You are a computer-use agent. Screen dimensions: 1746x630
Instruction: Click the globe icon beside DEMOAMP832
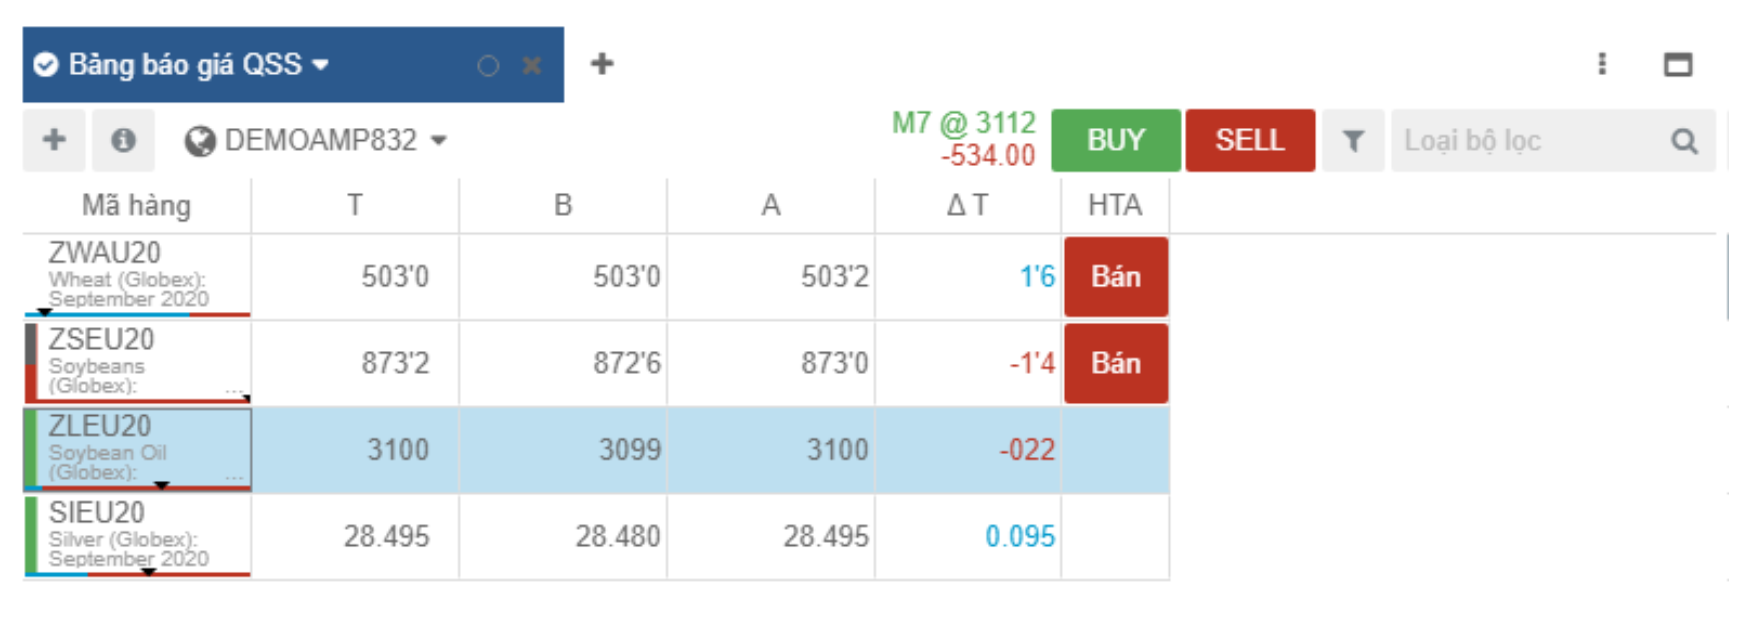[x=200, y=141]
